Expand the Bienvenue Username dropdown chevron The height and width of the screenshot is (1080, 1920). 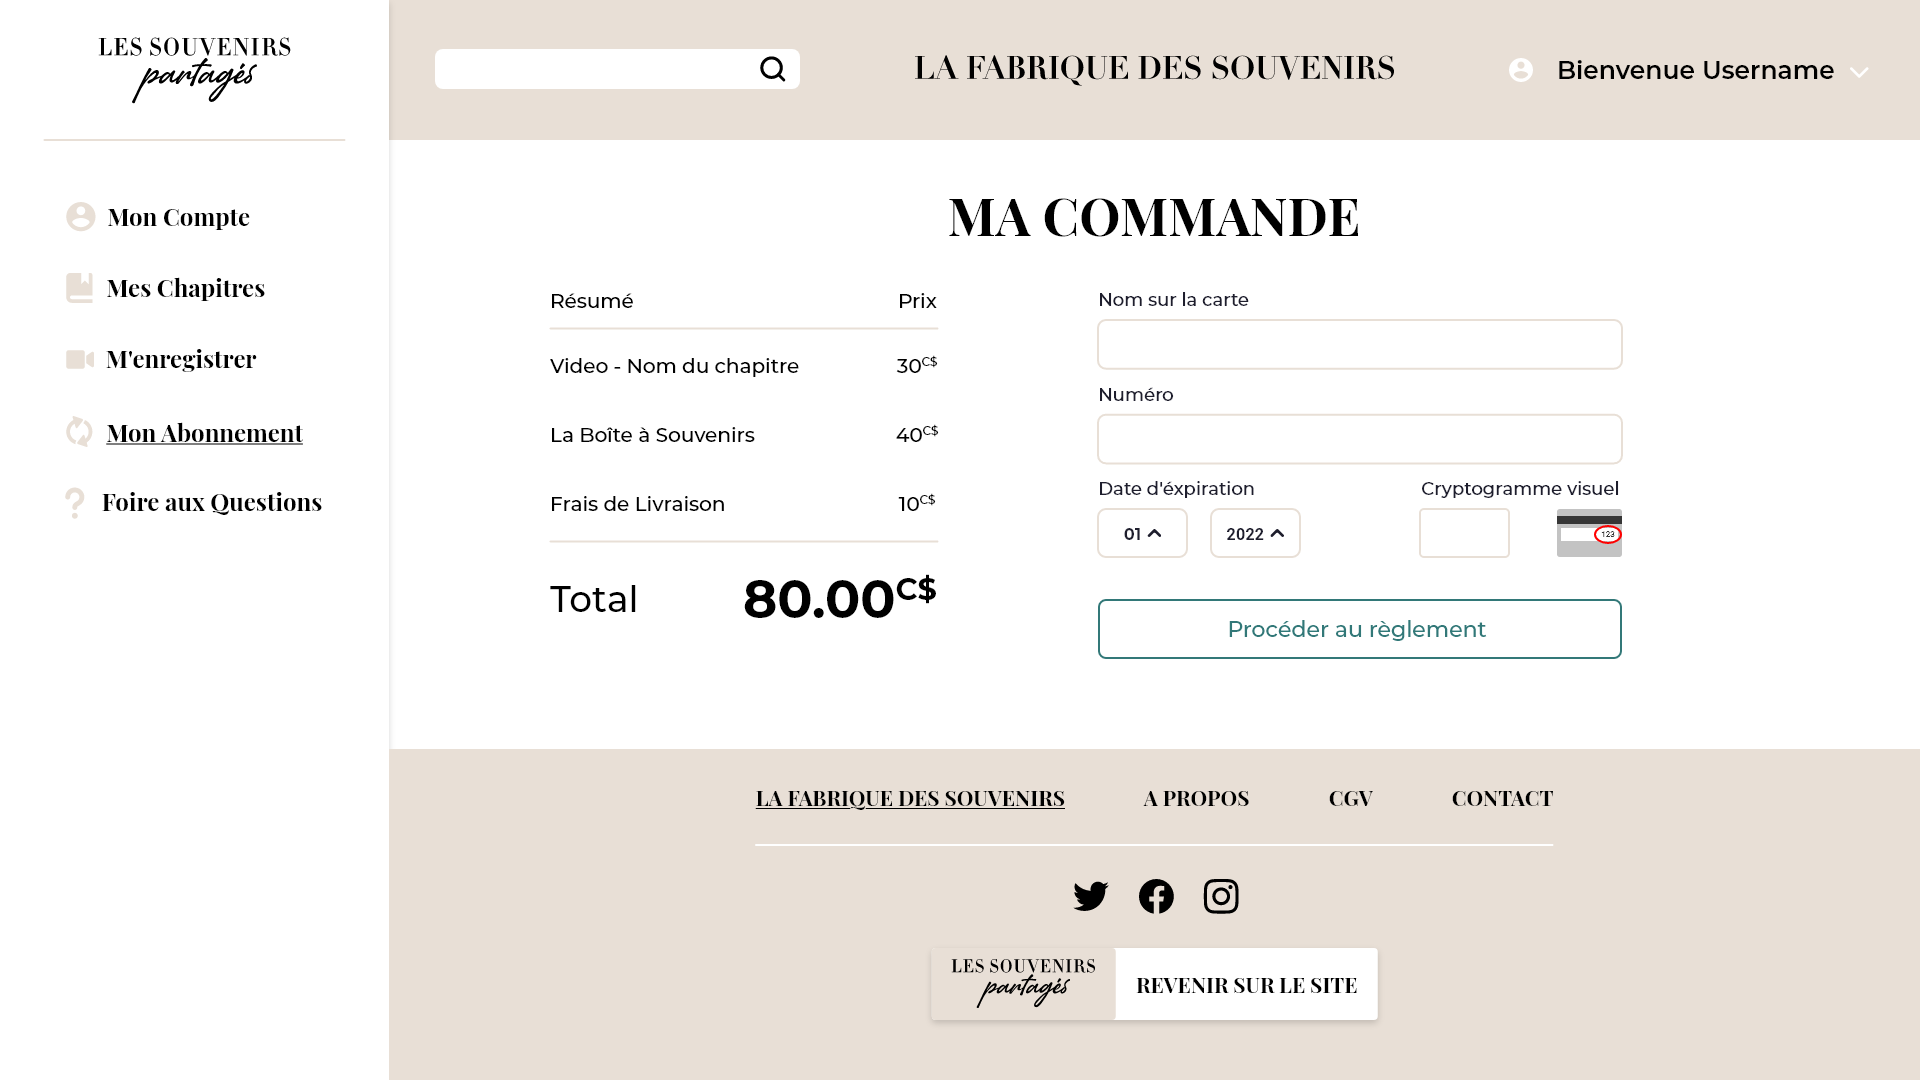[1859, 72]
